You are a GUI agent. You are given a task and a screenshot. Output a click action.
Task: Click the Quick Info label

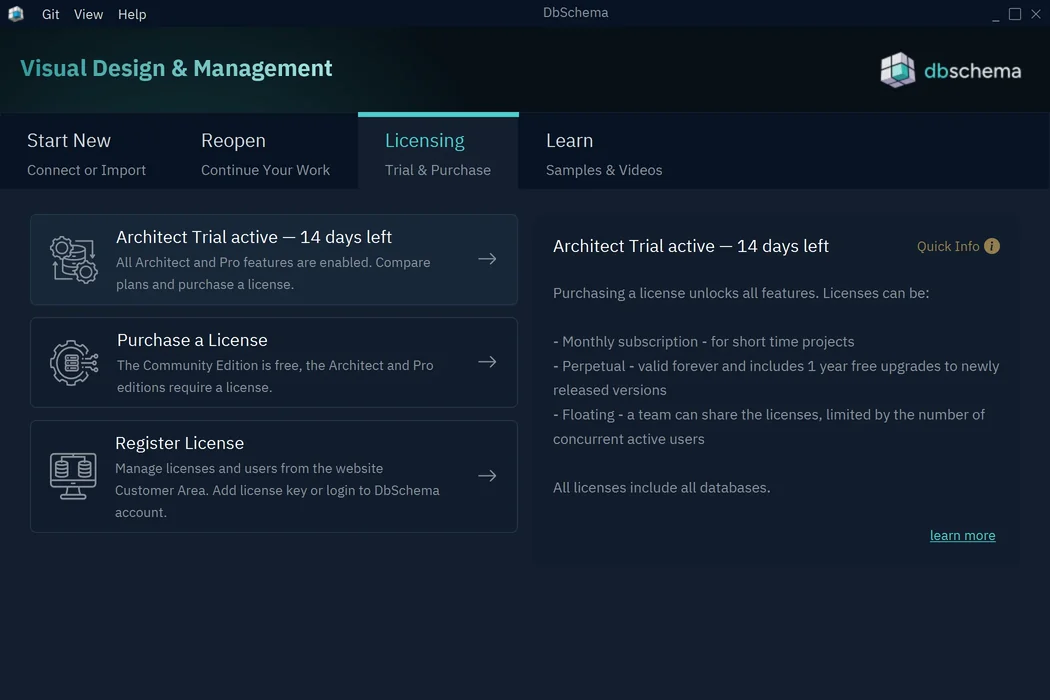coord(948,247)
